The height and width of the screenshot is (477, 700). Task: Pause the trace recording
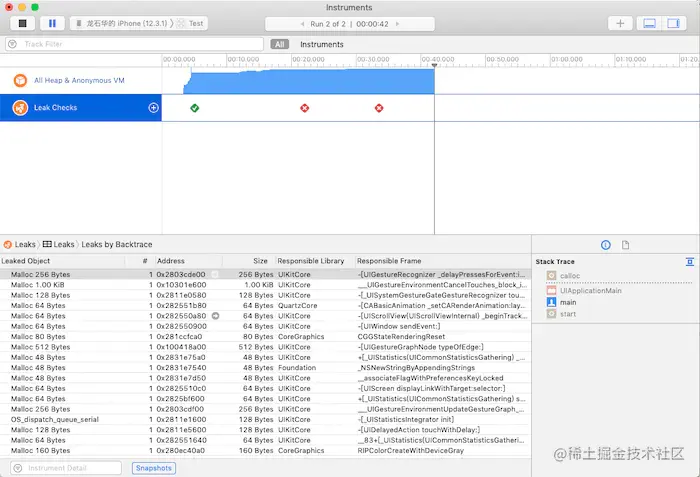click(52, 23)
